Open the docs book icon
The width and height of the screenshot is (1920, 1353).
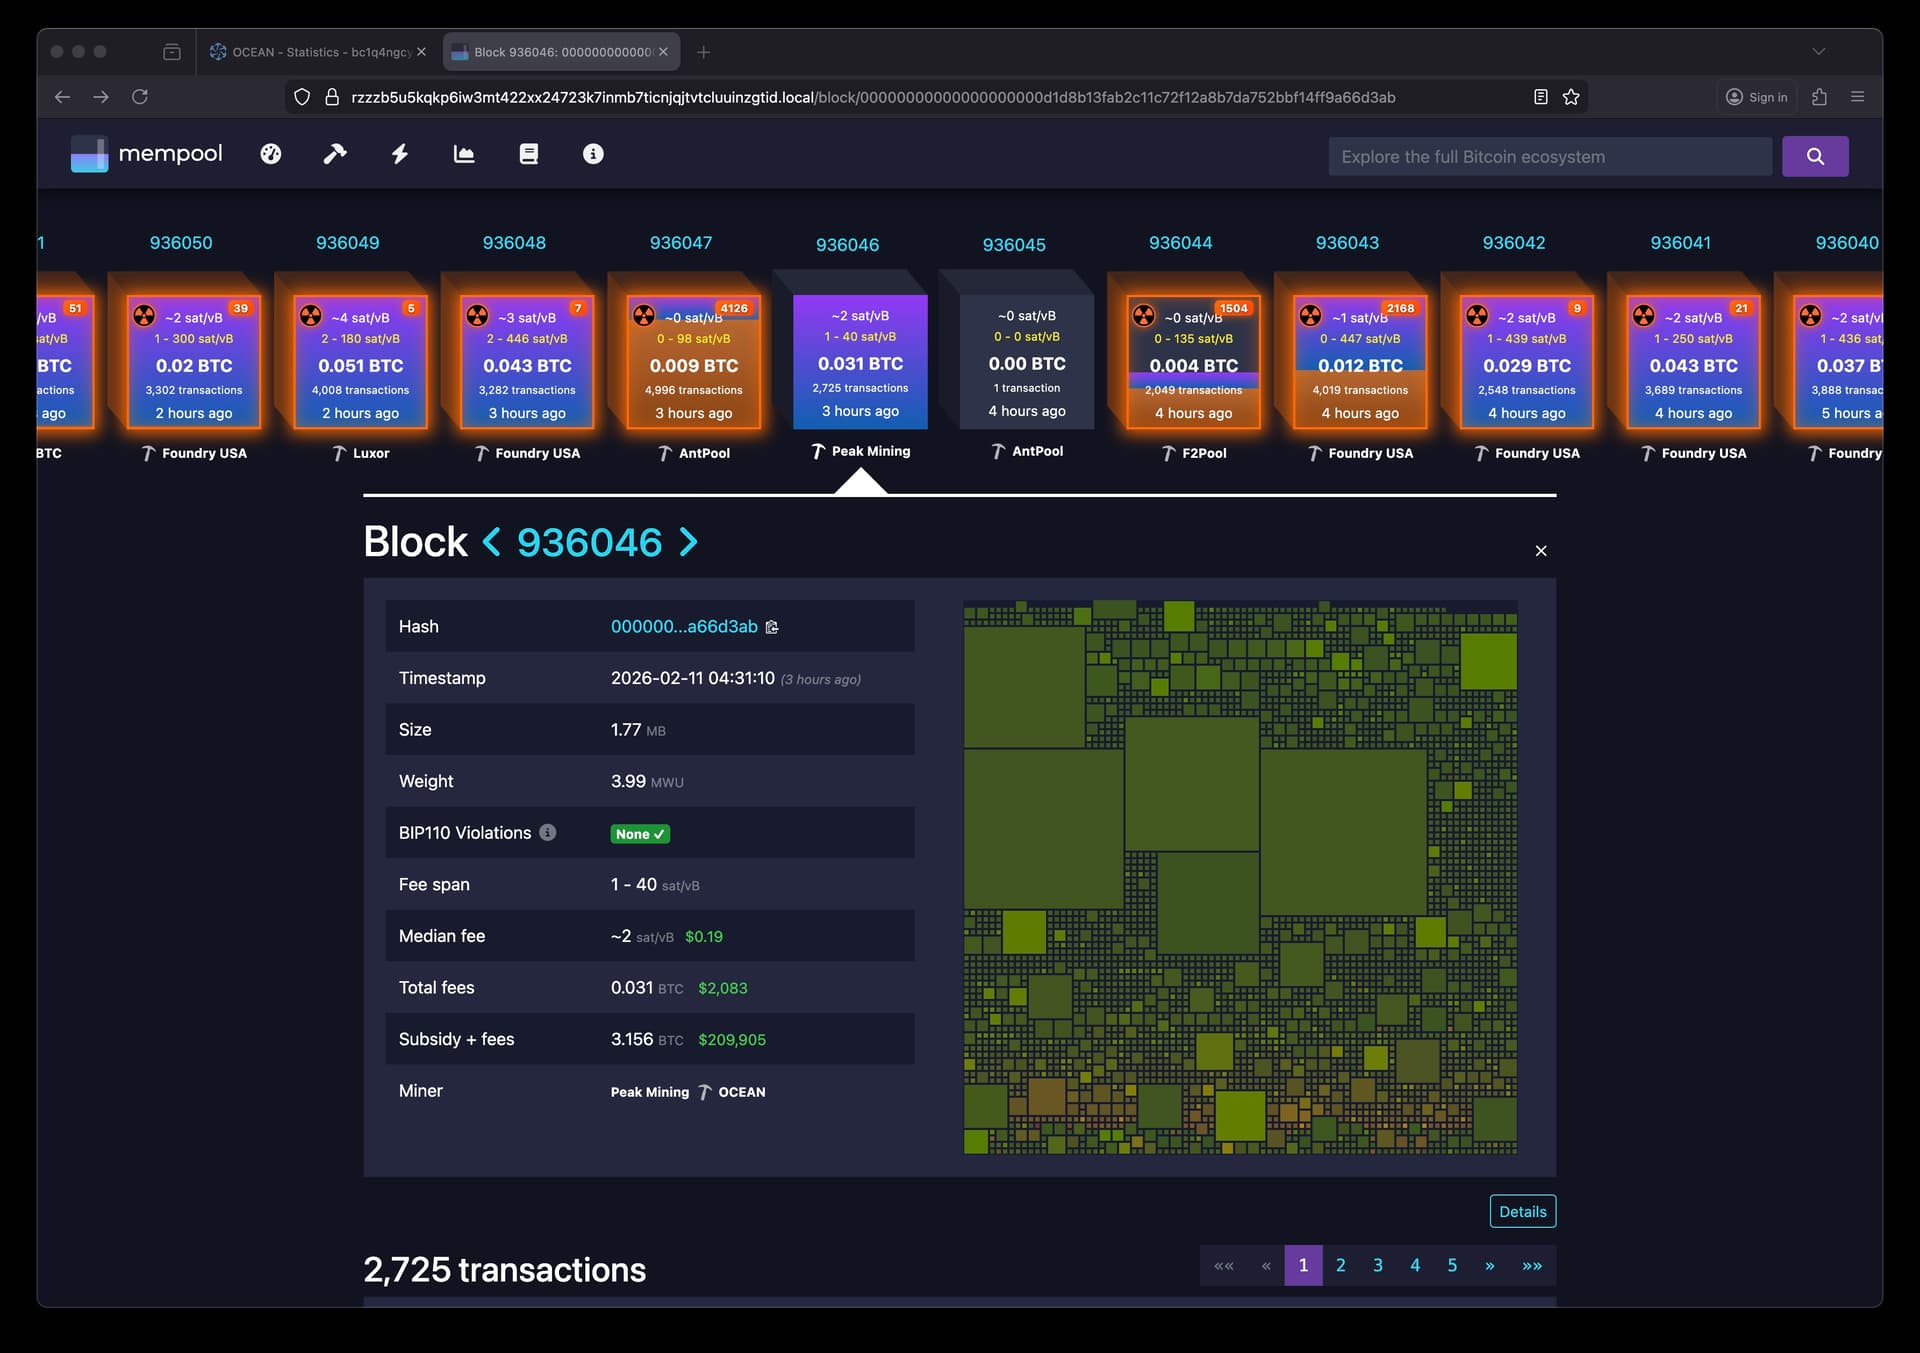click(529, 154)
